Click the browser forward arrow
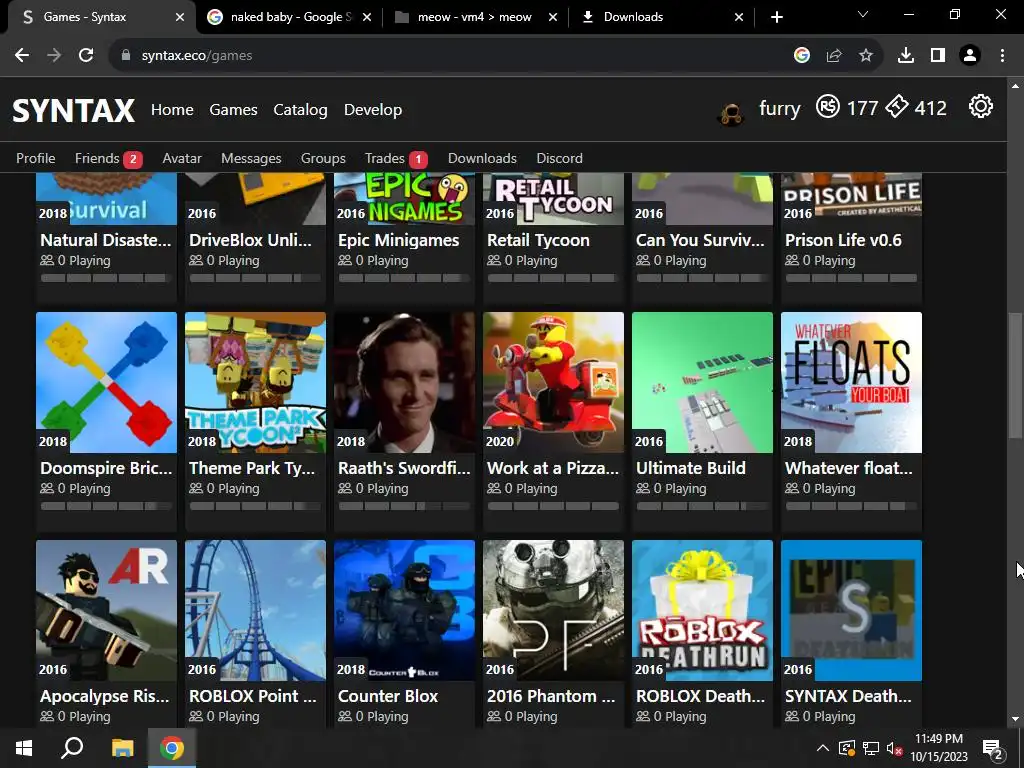This screenshot has height=768, width=1024. click(54, 56)
